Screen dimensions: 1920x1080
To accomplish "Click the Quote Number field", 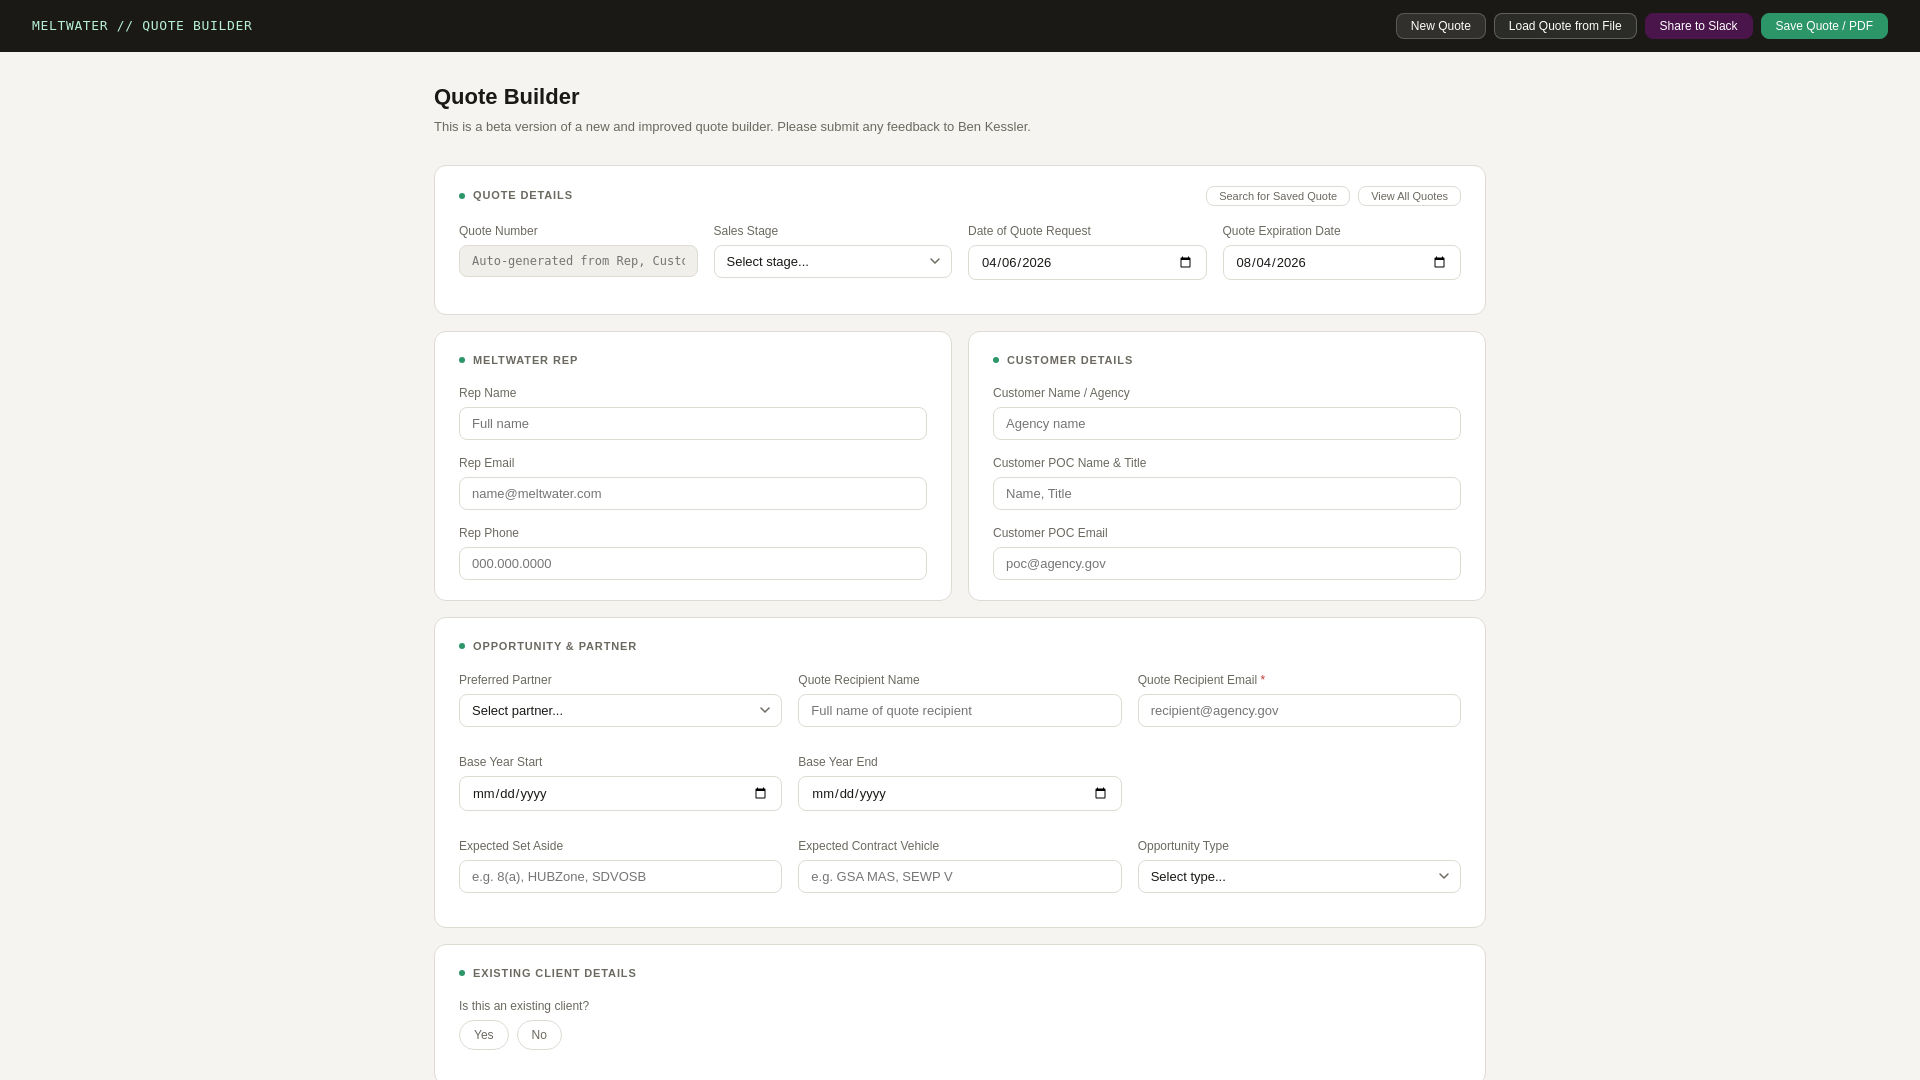I will click(578, 261).
